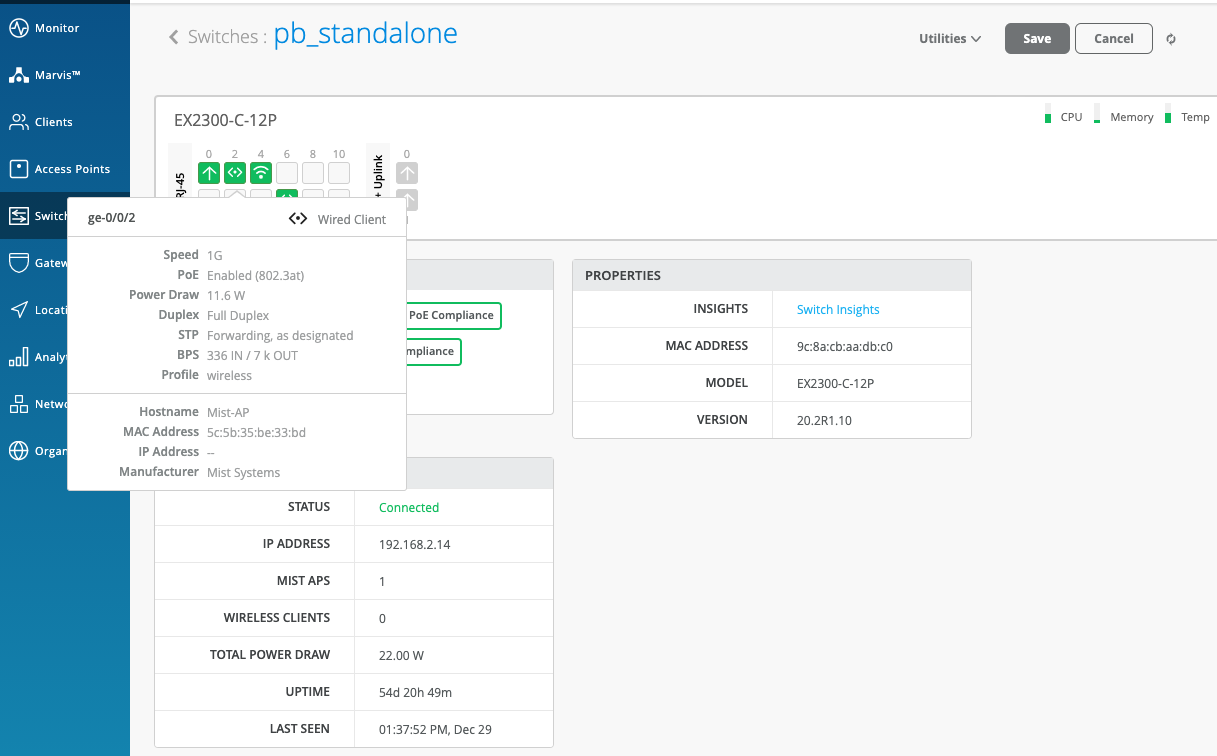Click the gray SFP uplink port 0
1217x756 pixels.
tap(407, 173)
